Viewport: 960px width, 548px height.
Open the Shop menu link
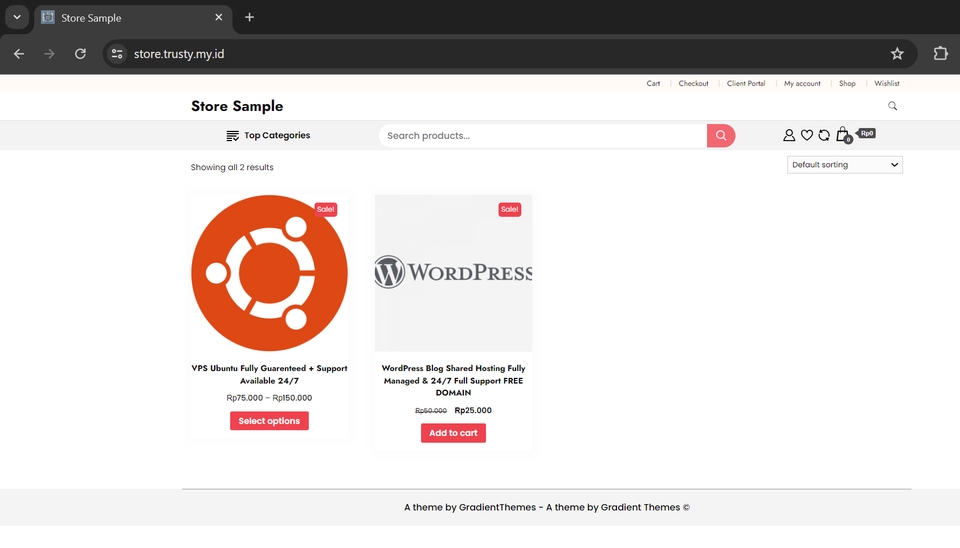tap(847, 83)
